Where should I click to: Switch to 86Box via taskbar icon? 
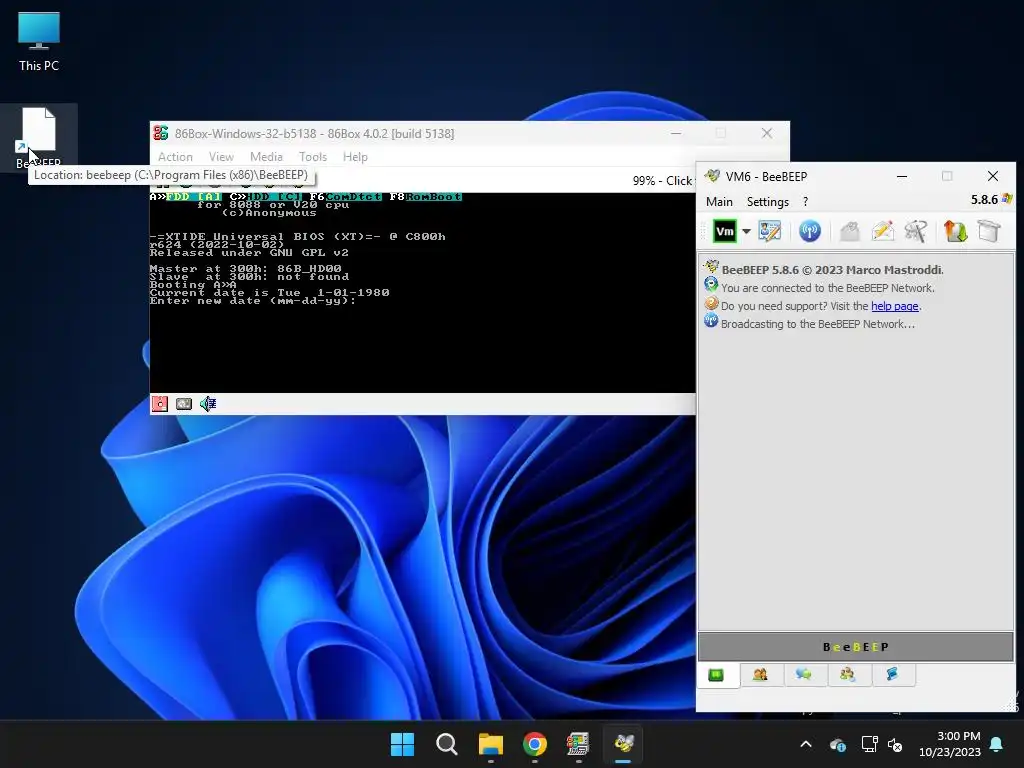[x=579, y=744]
